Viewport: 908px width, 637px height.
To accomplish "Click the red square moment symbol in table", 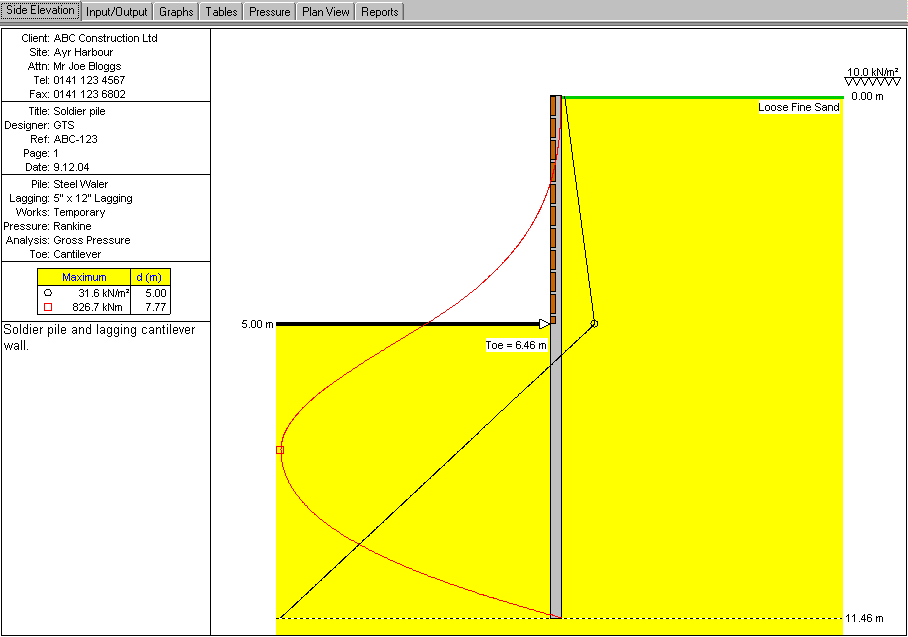I will [47, 307].
